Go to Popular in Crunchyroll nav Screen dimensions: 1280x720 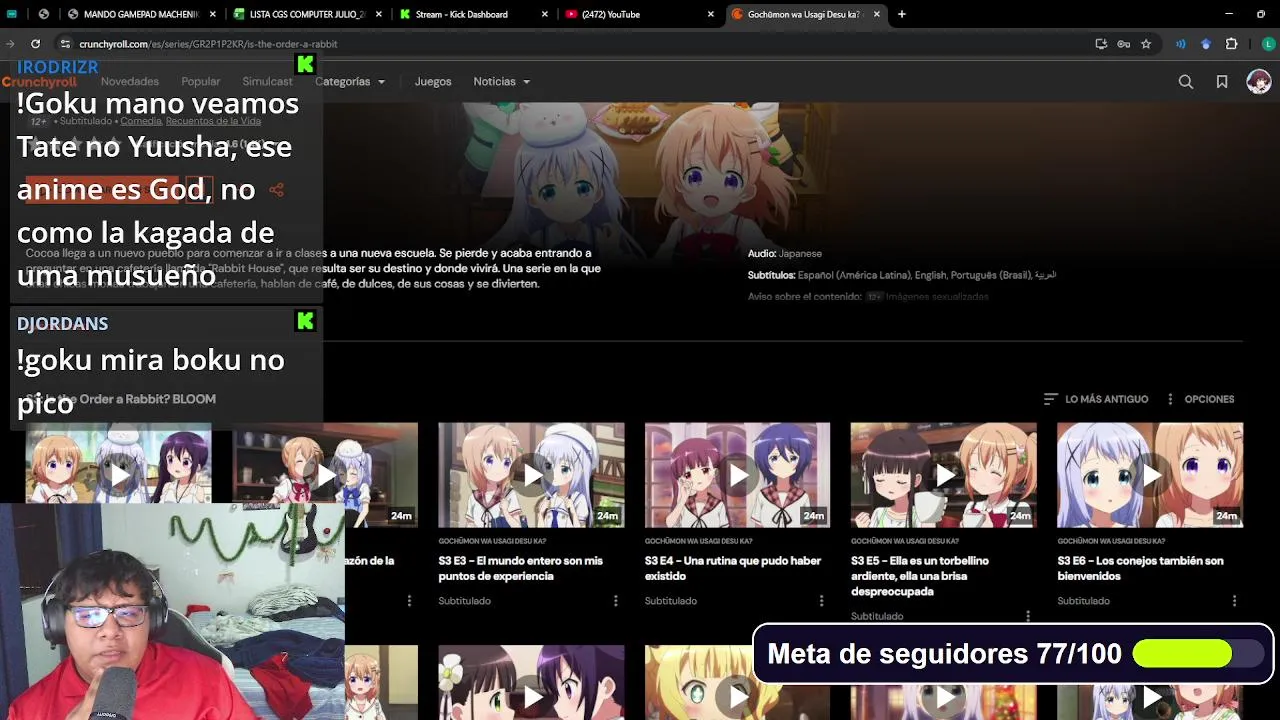[x=201, y=82]
